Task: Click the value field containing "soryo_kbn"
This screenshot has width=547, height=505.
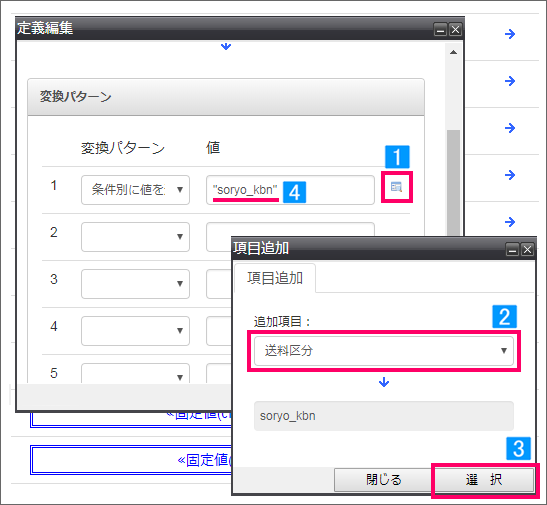Action: point(290,190)
